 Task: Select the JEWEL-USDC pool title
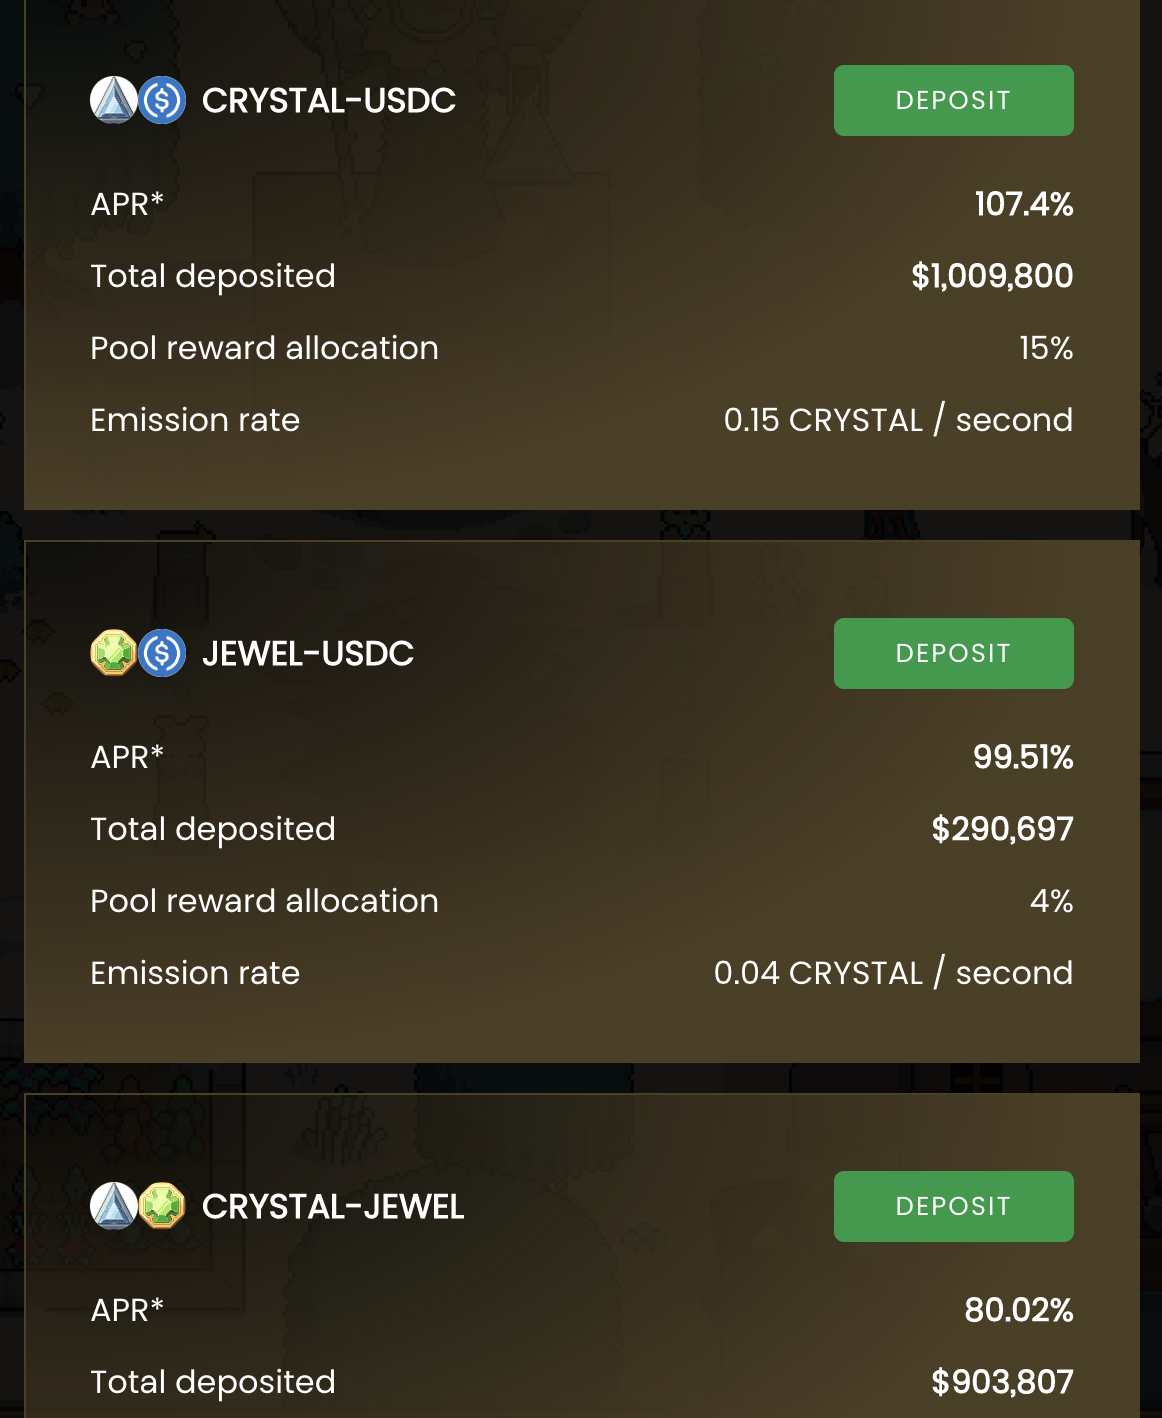click(x=308, y=653)
